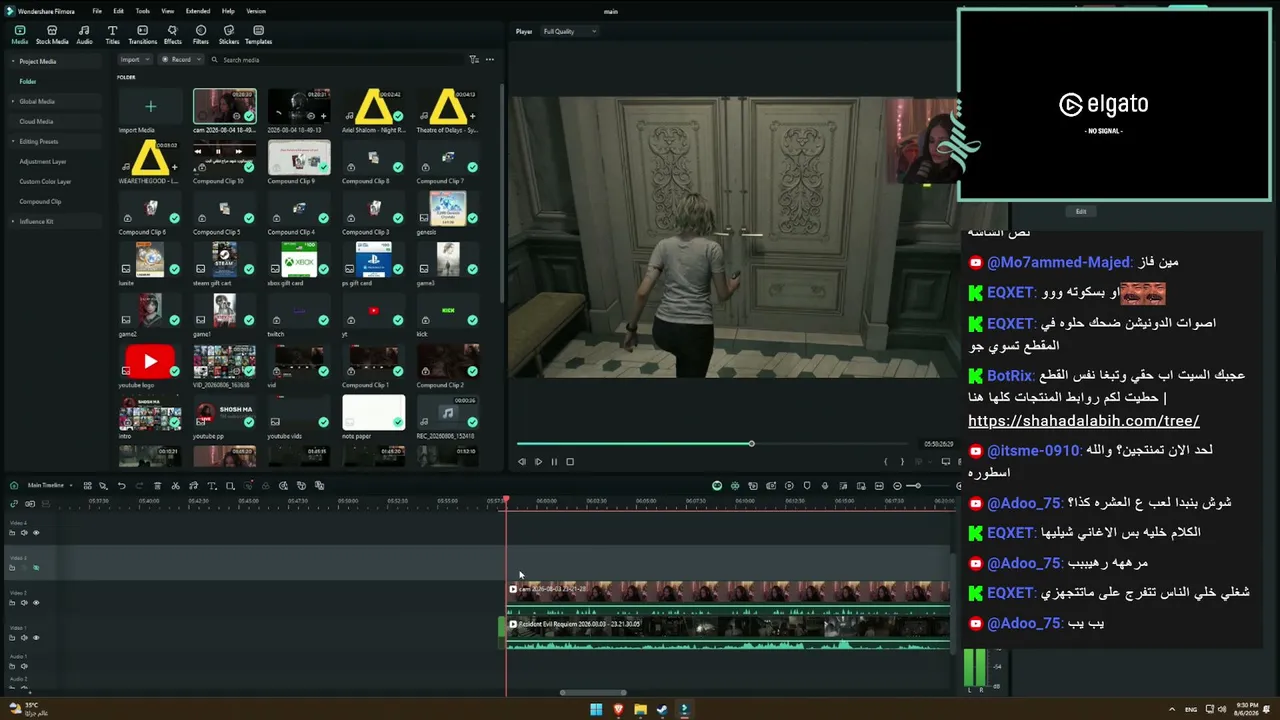
Task: Click the timeline horizontal scrollbar
Action: (593, 692)
